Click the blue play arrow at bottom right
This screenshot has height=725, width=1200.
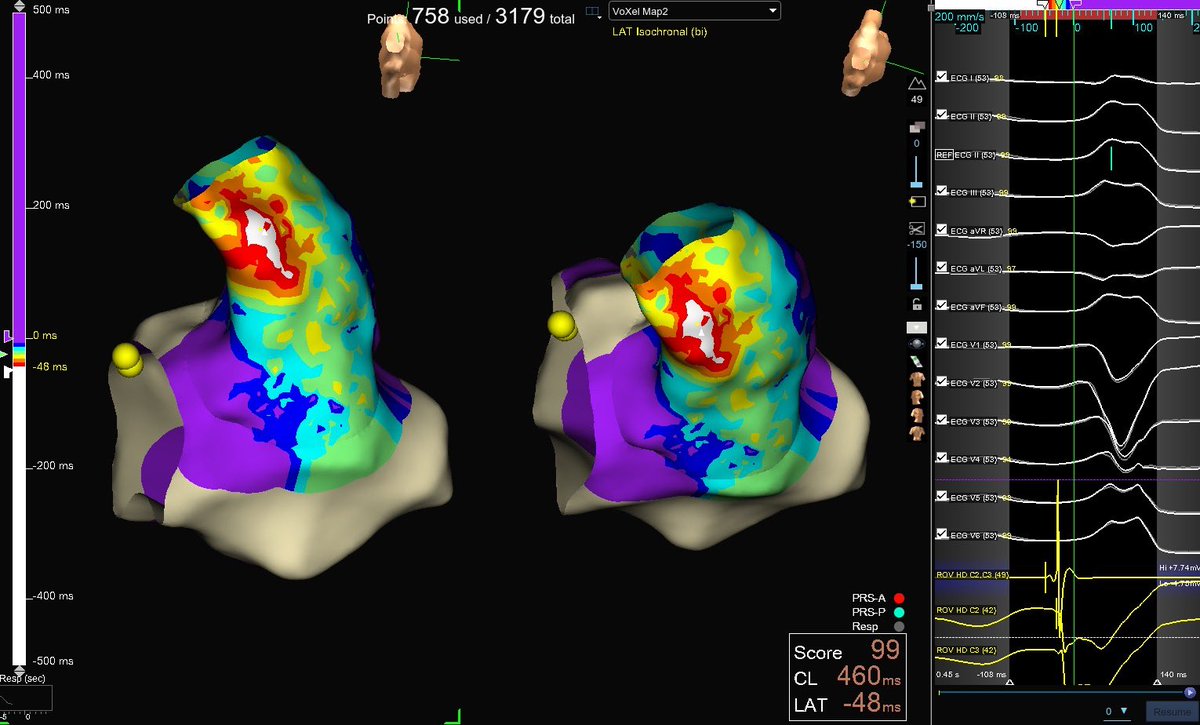(1190, 692)
